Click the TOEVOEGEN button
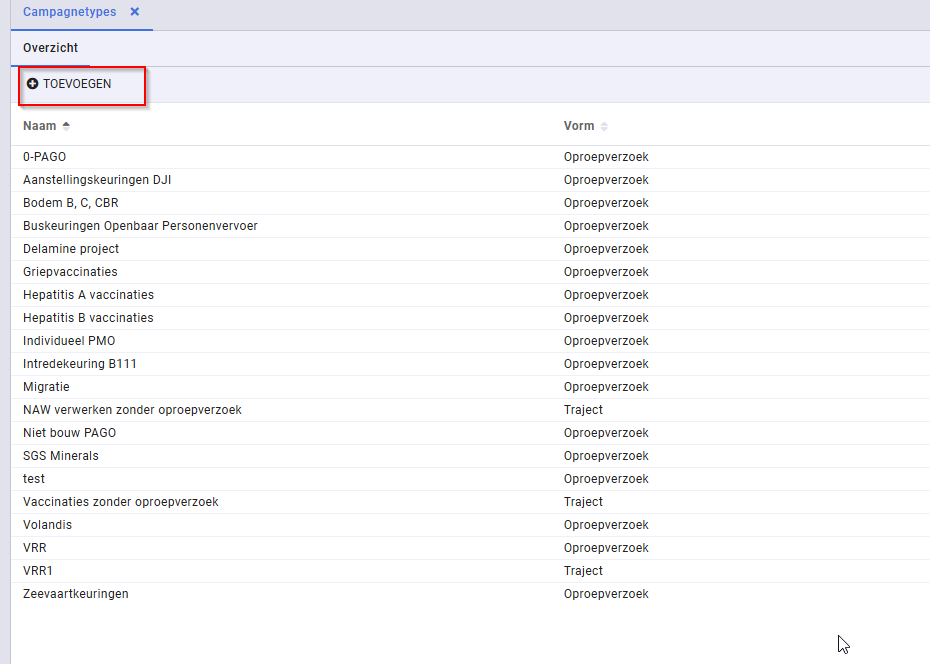Screen dimensions: 930x664 69,84
